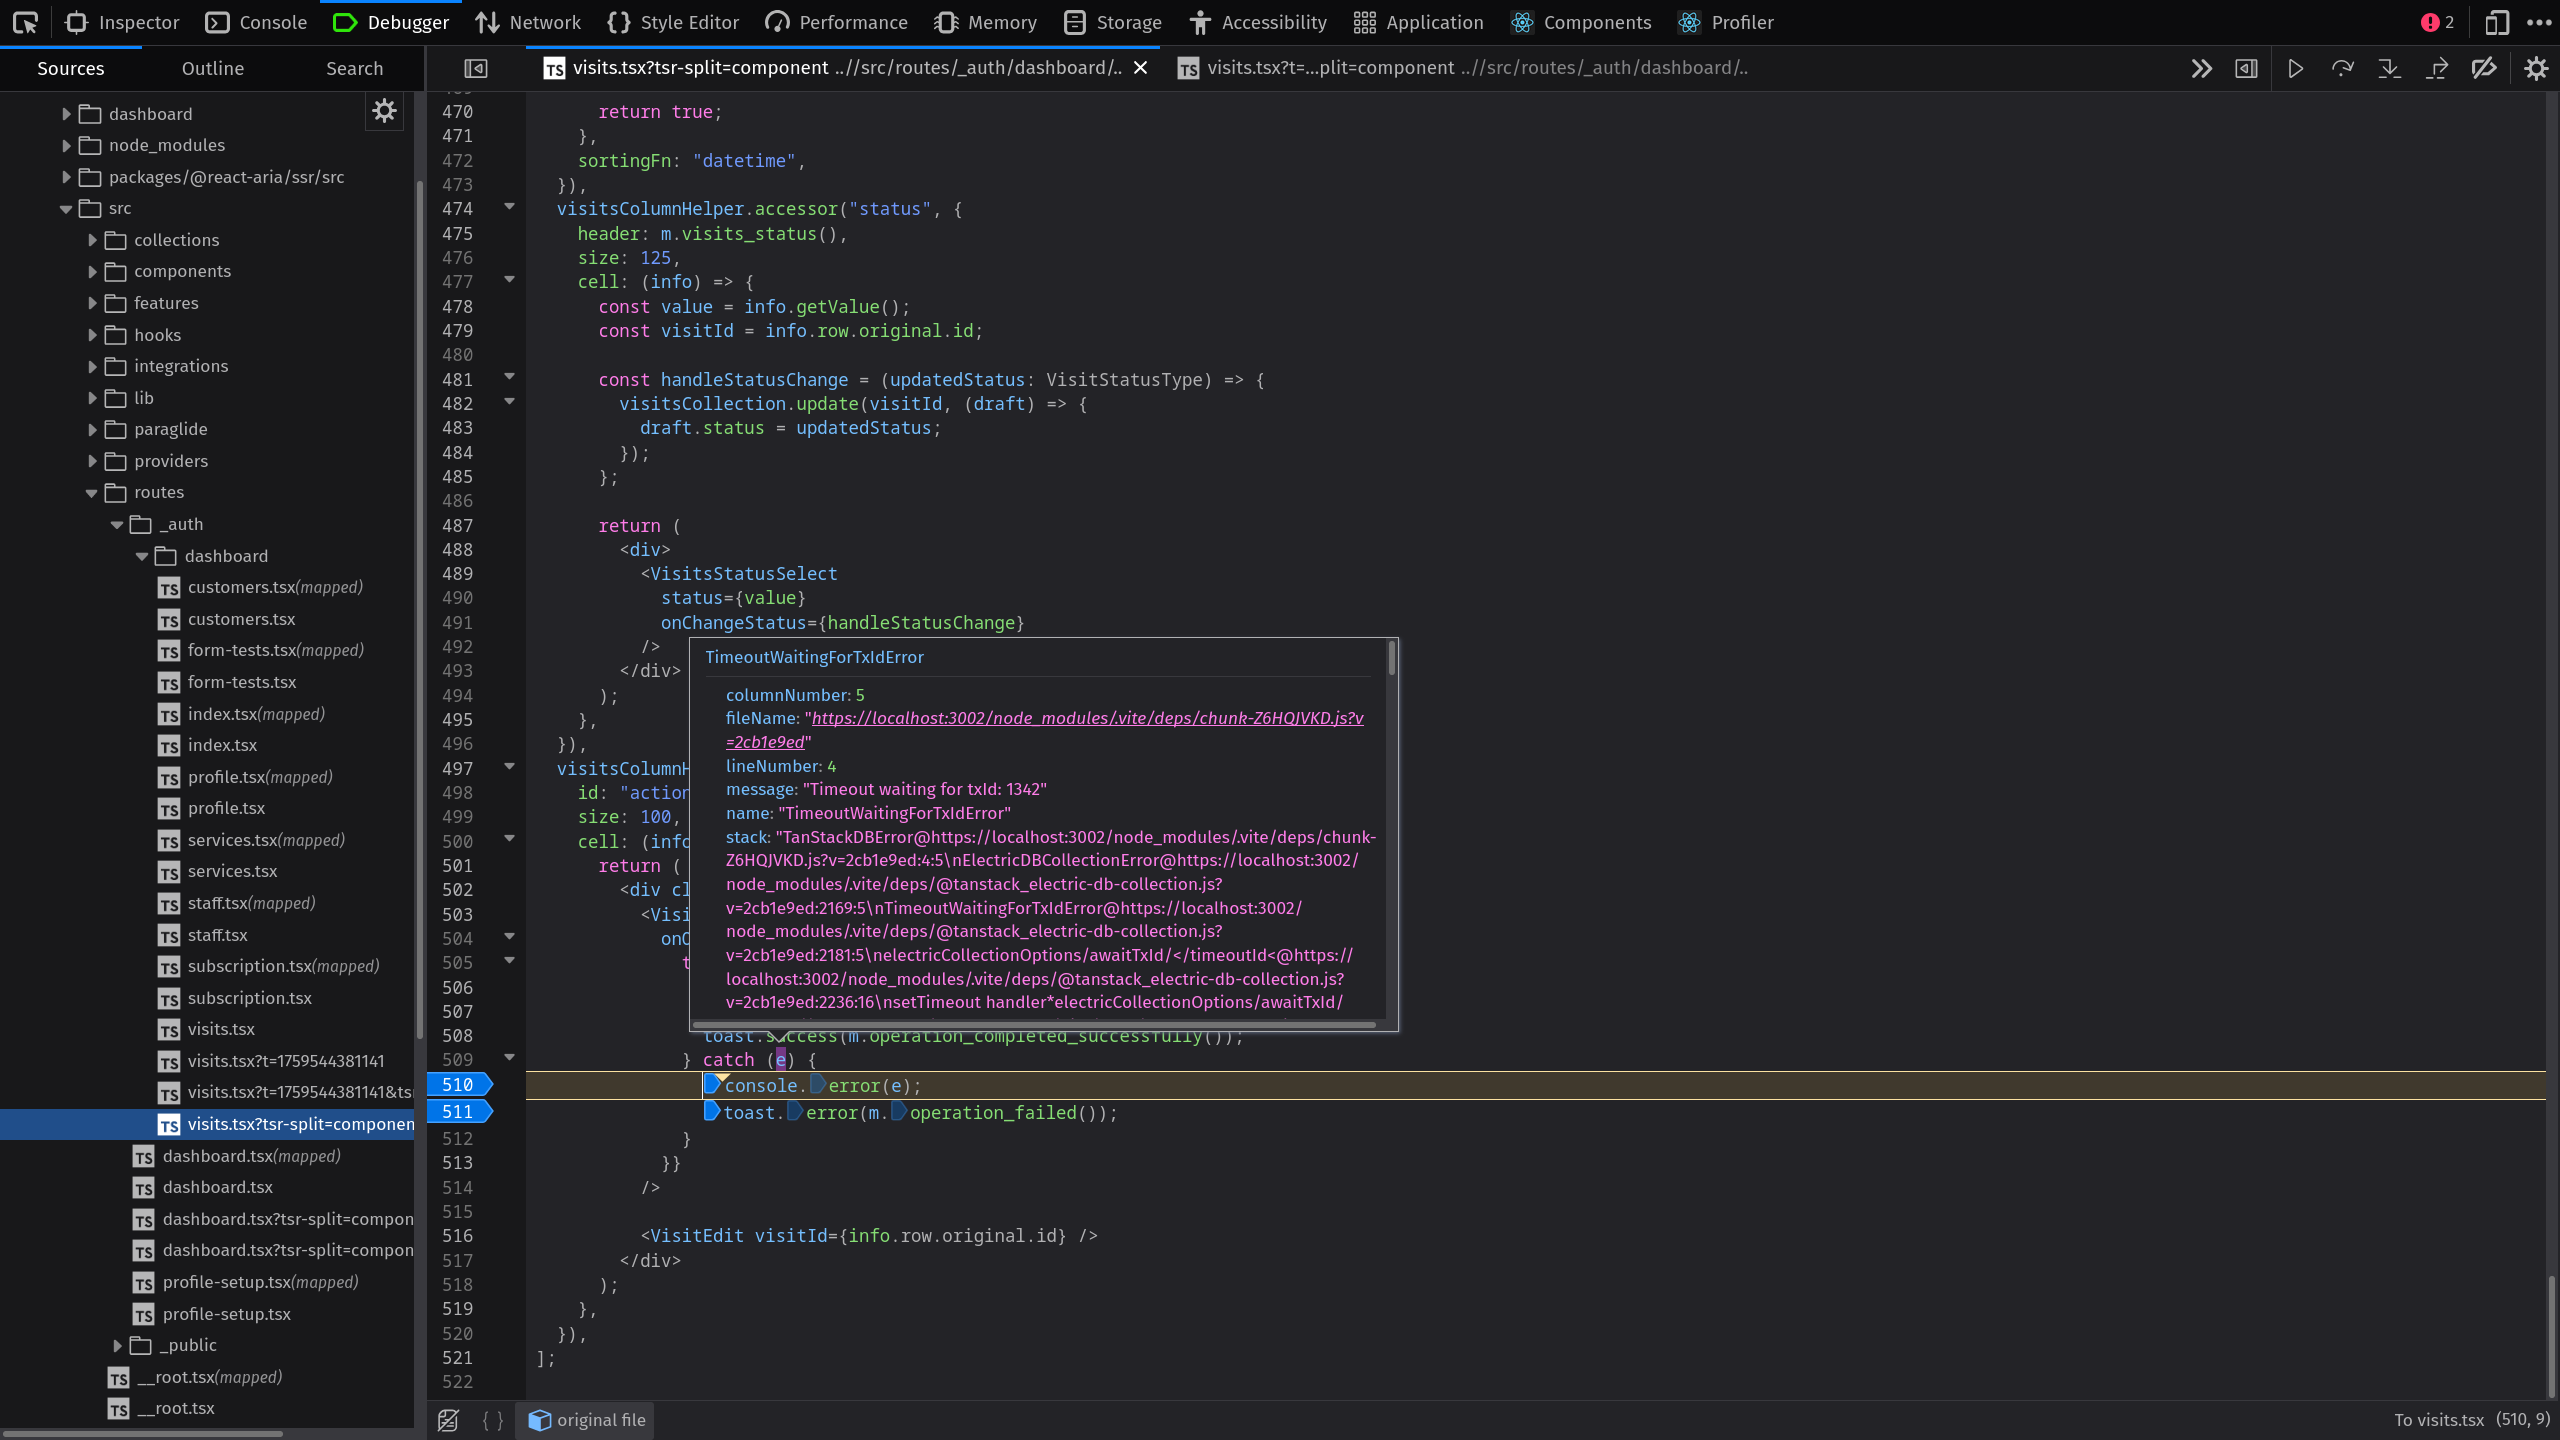Toggle the breakpoint on line 511

coord(458,1111)
